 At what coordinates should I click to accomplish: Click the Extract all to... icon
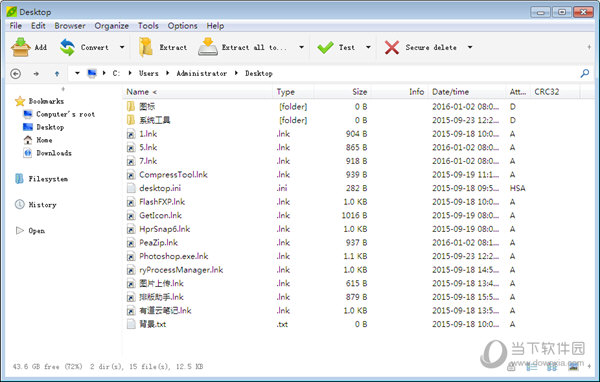point(208,47)
